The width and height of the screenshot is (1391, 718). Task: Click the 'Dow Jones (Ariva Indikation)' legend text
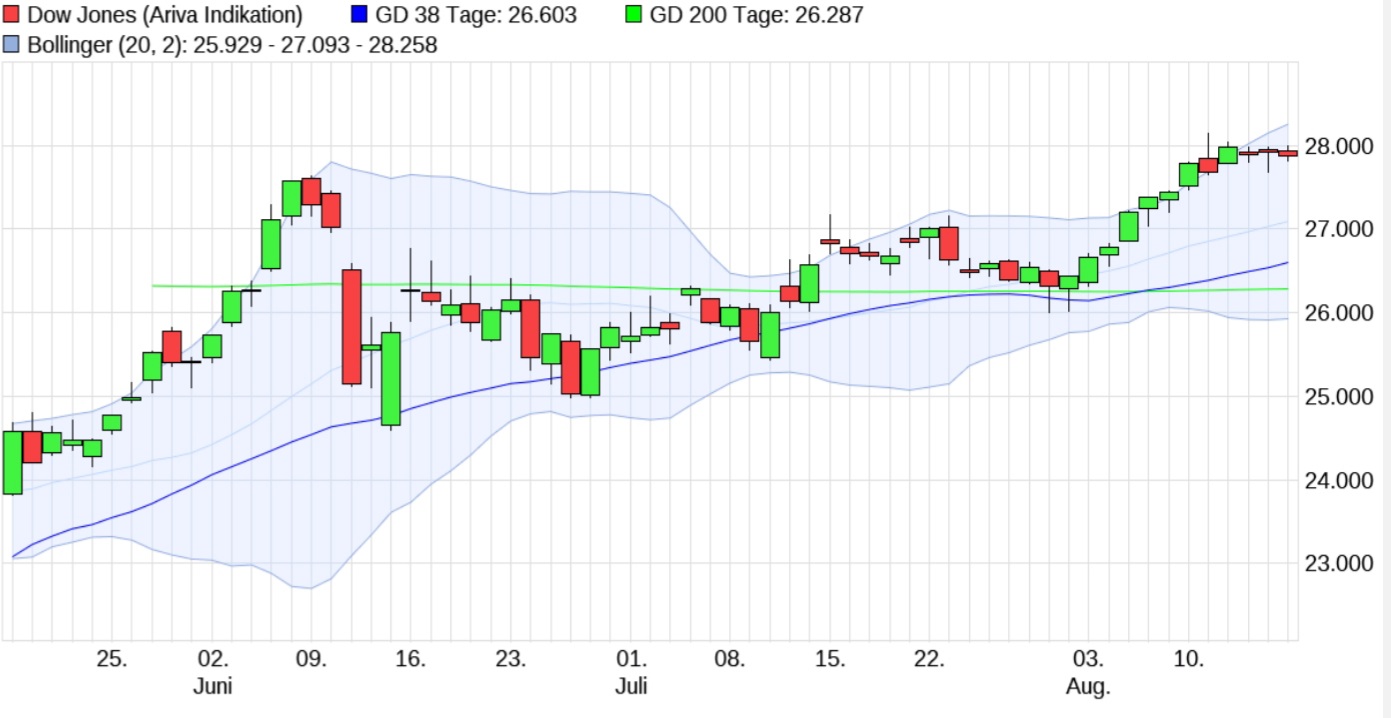165,15
